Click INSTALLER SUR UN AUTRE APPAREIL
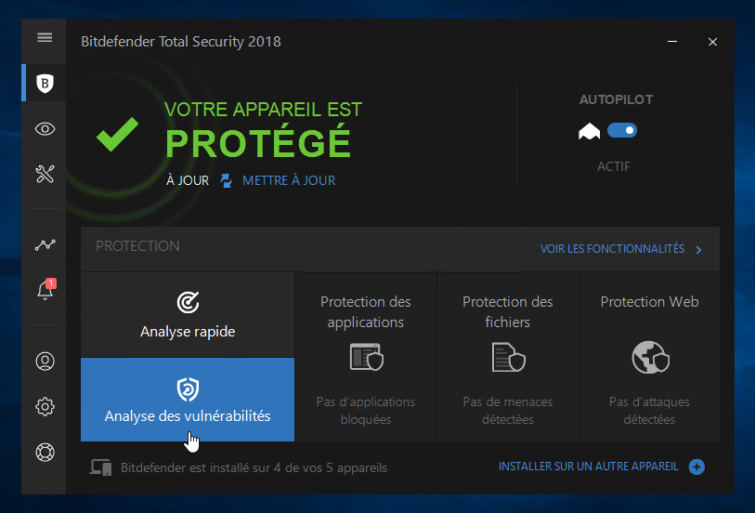 coord(588,467)
